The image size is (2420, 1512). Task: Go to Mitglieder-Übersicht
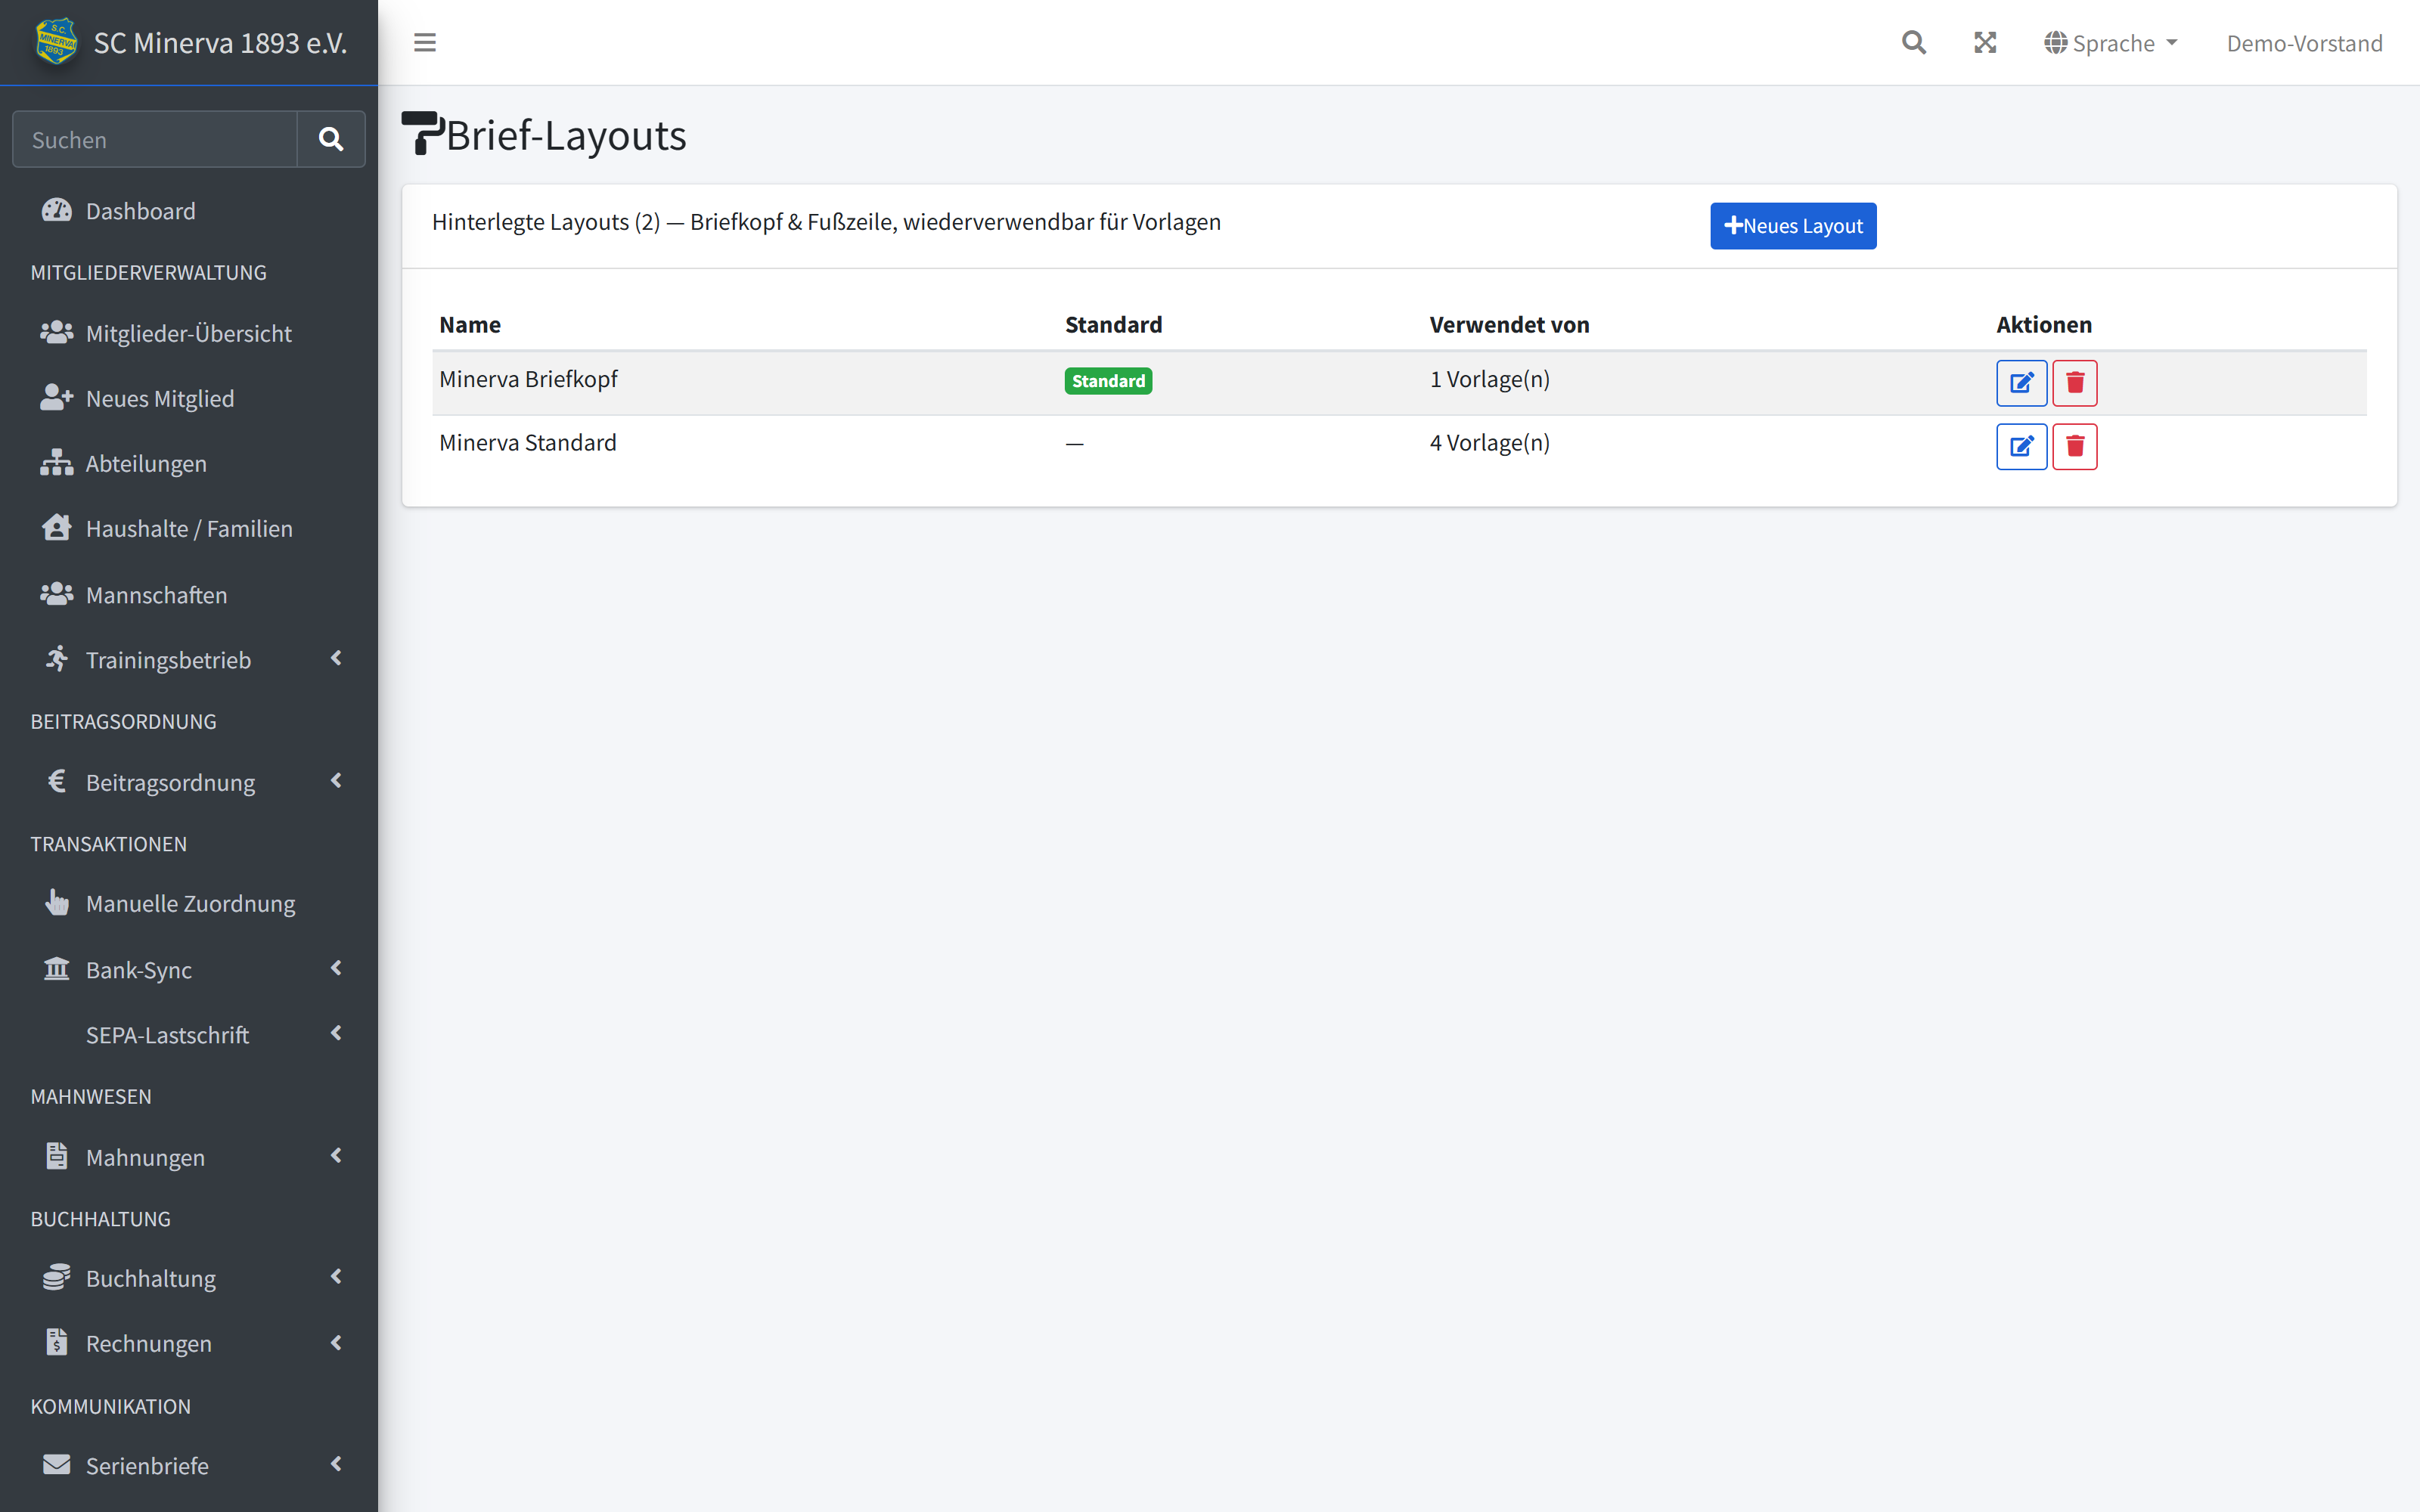[189, 333]
